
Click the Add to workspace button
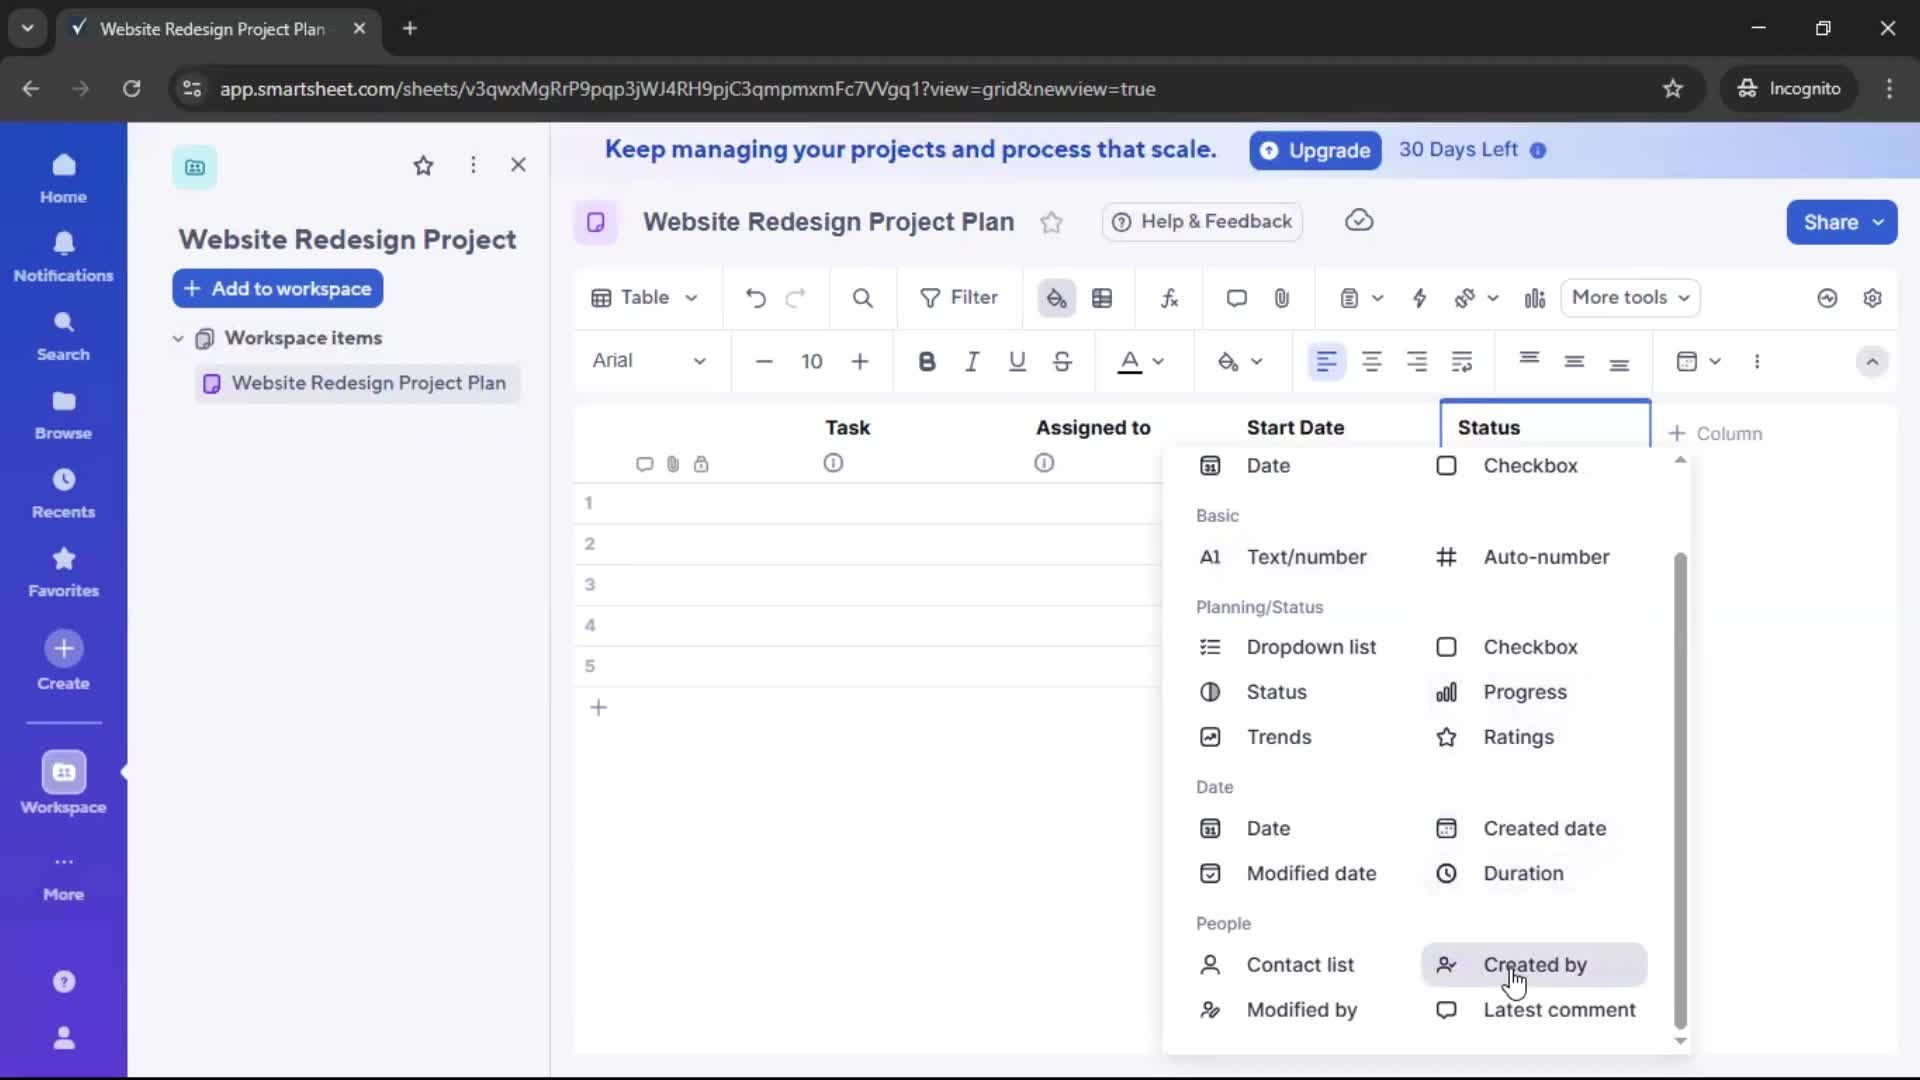[x=277, y=288]
